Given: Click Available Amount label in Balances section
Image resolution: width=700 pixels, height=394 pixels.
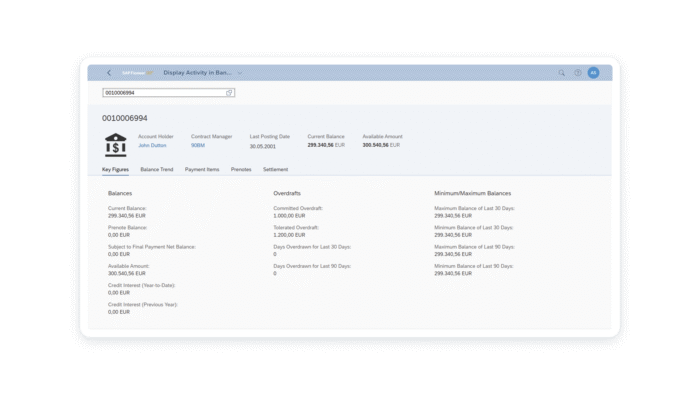Looking at the screenshot, I should (x=128, y=266).
